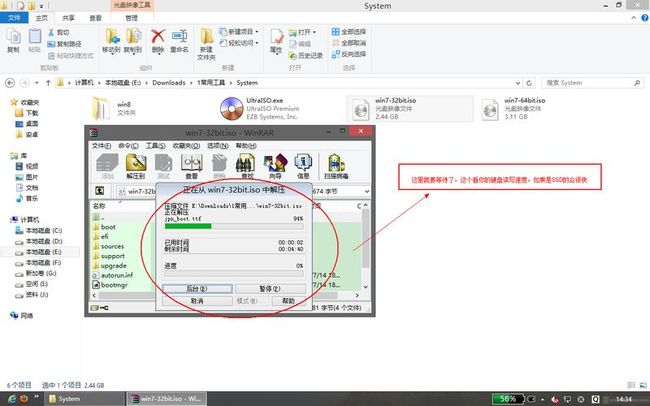Screen dimensions: 650x406
Task: Open WinRAR Tools (工具) menu
Action: [x=155, y=146]
